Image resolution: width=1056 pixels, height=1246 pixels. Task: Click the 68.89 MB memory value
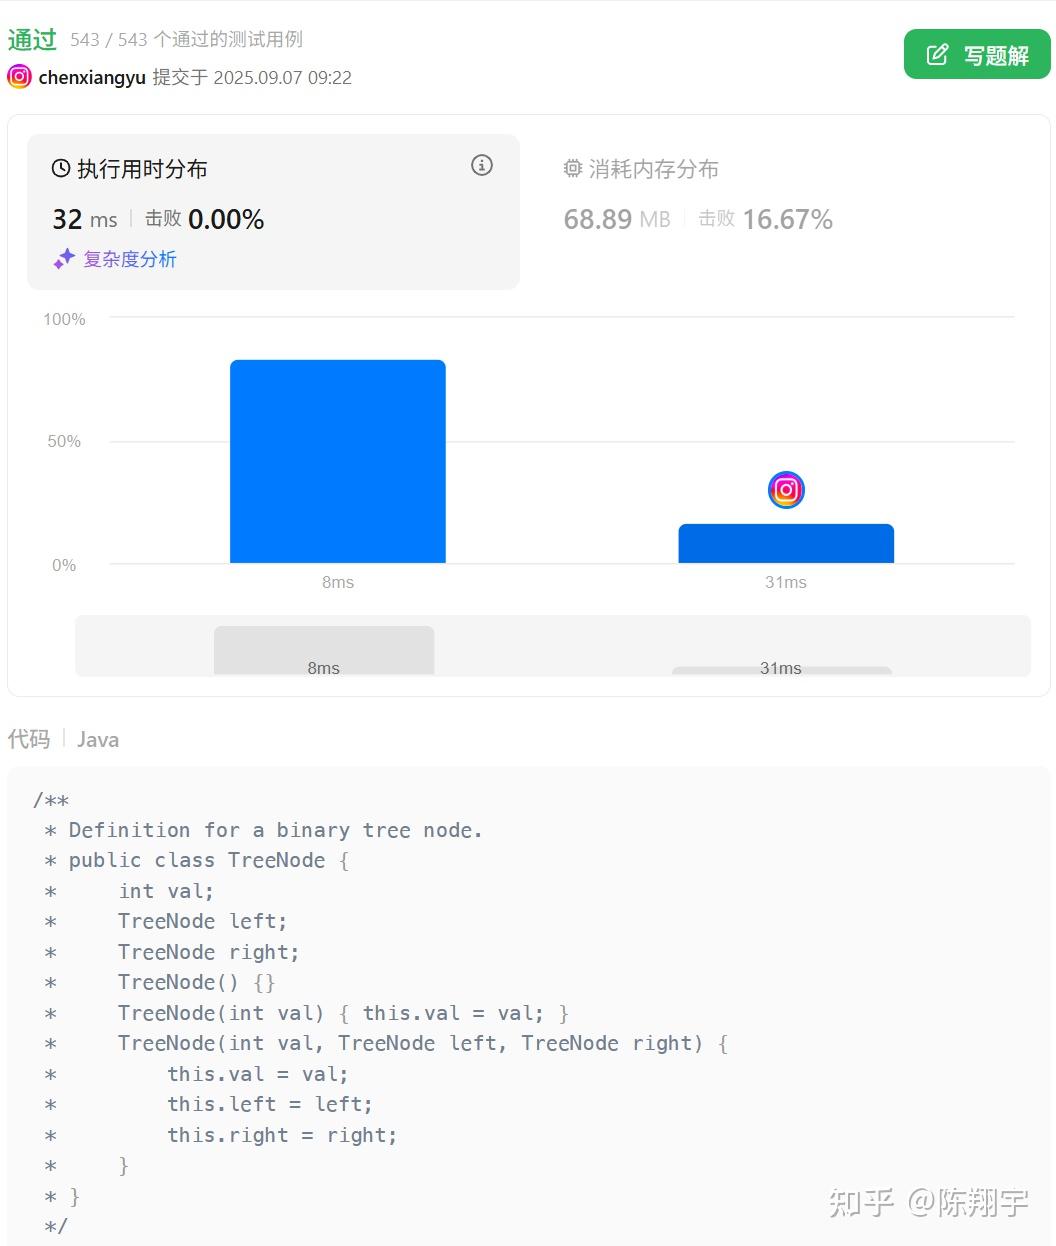[x=617, y=219]
